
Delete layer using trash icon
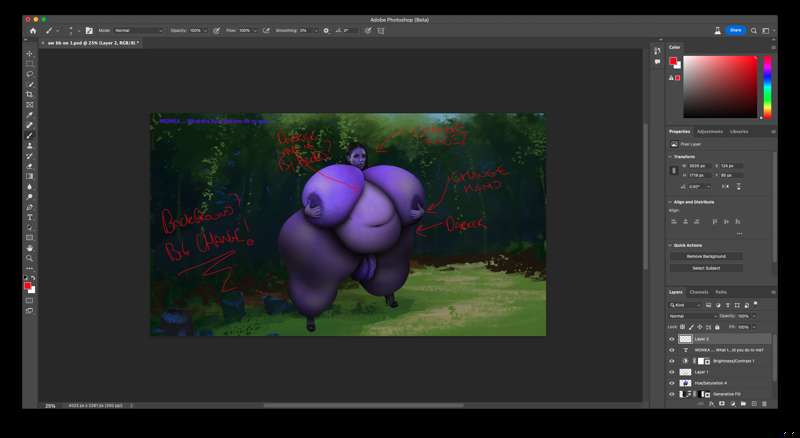click(764, 404)
